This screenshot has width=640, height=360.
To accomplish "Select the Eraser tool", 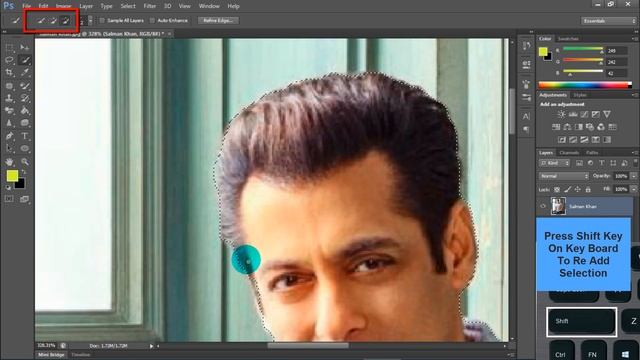I will (x=9, y=111).
